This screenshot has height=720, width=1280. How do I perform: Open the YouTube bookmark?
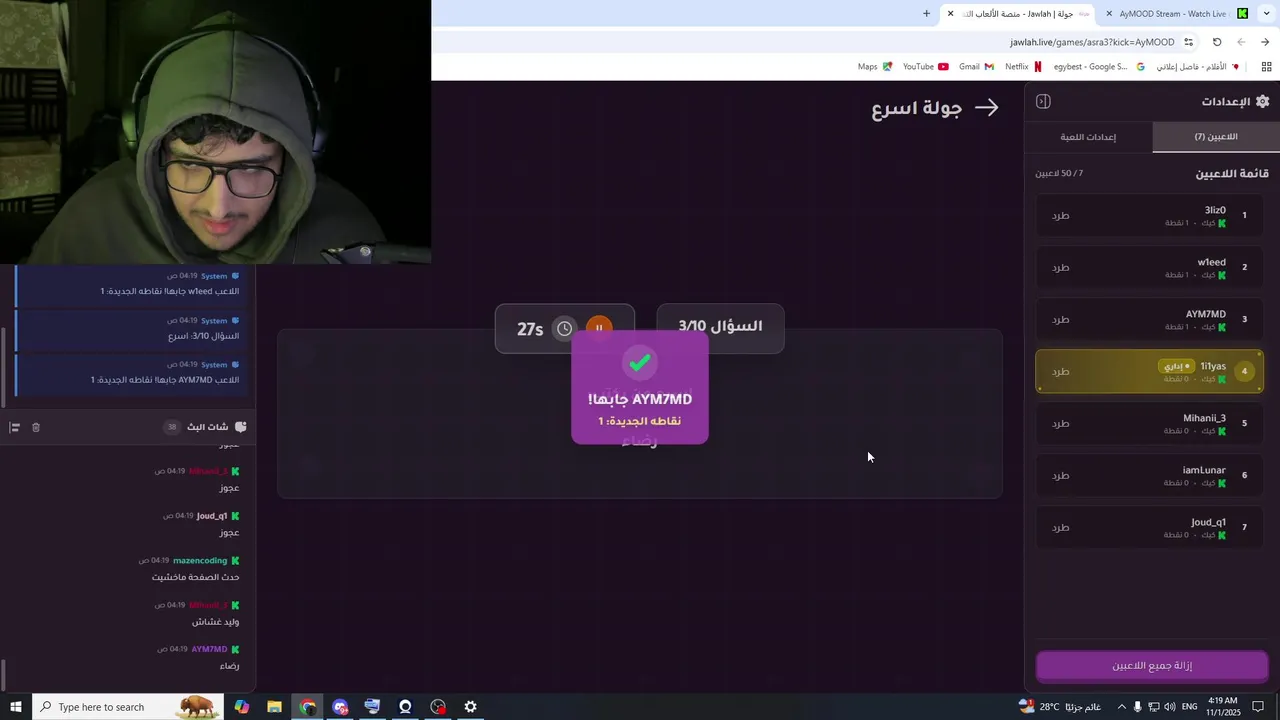pos(925,67)
